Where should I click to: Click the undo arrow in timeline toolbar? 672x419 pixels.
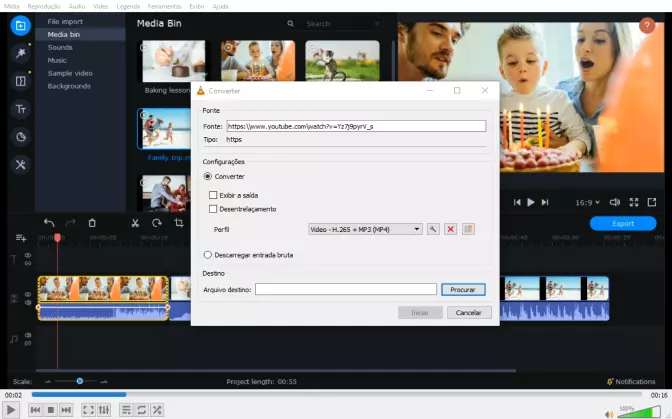point(49,223)
